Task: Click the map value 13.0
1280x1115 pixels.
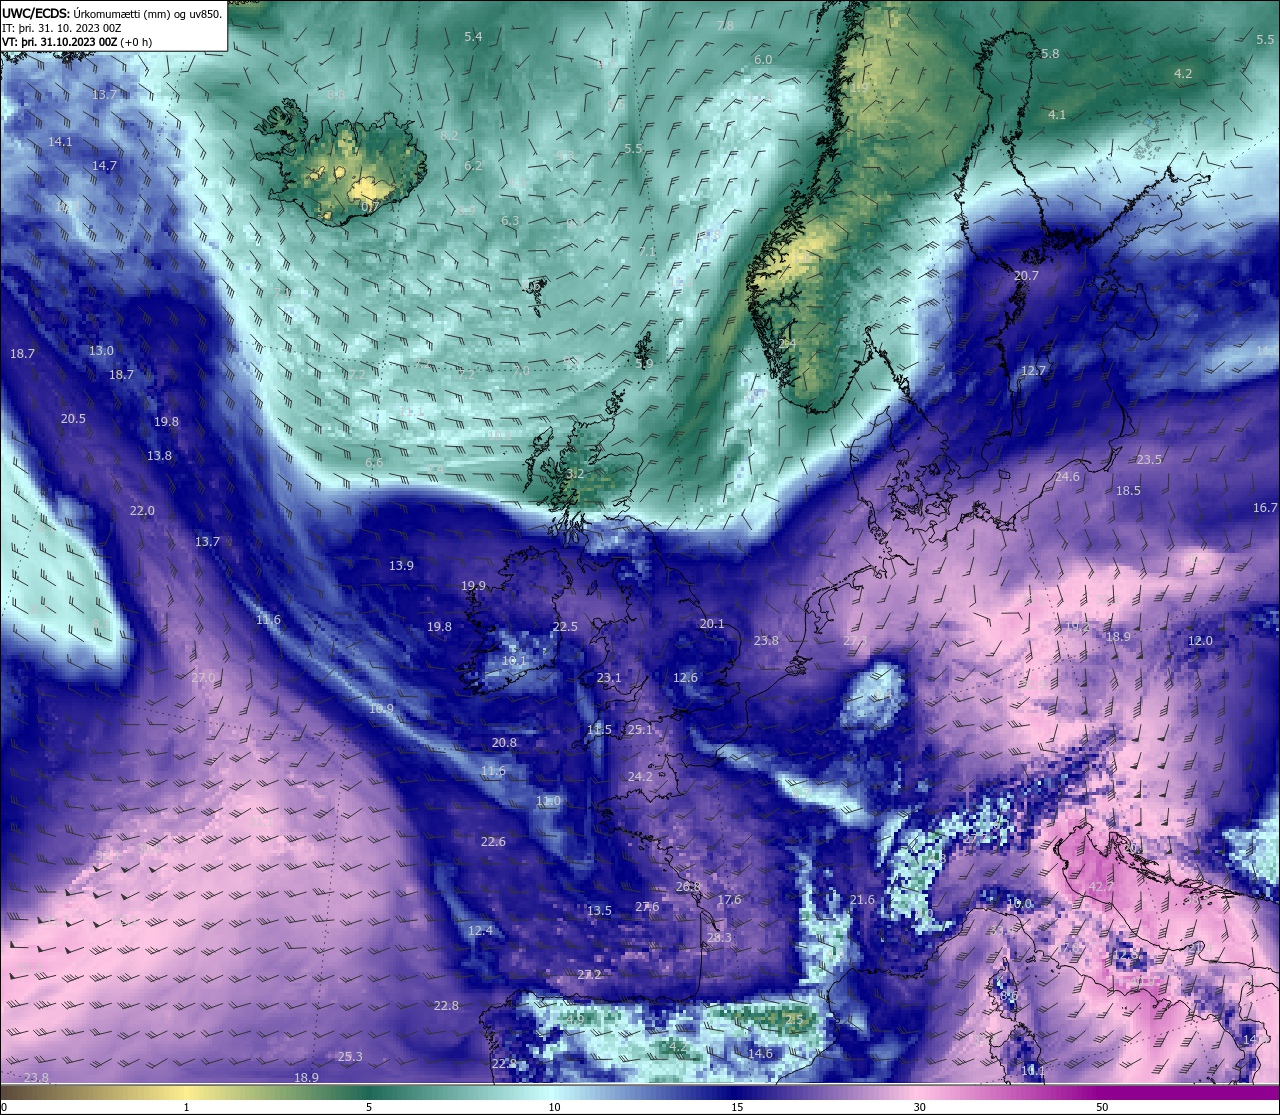Action: (101, 351)
